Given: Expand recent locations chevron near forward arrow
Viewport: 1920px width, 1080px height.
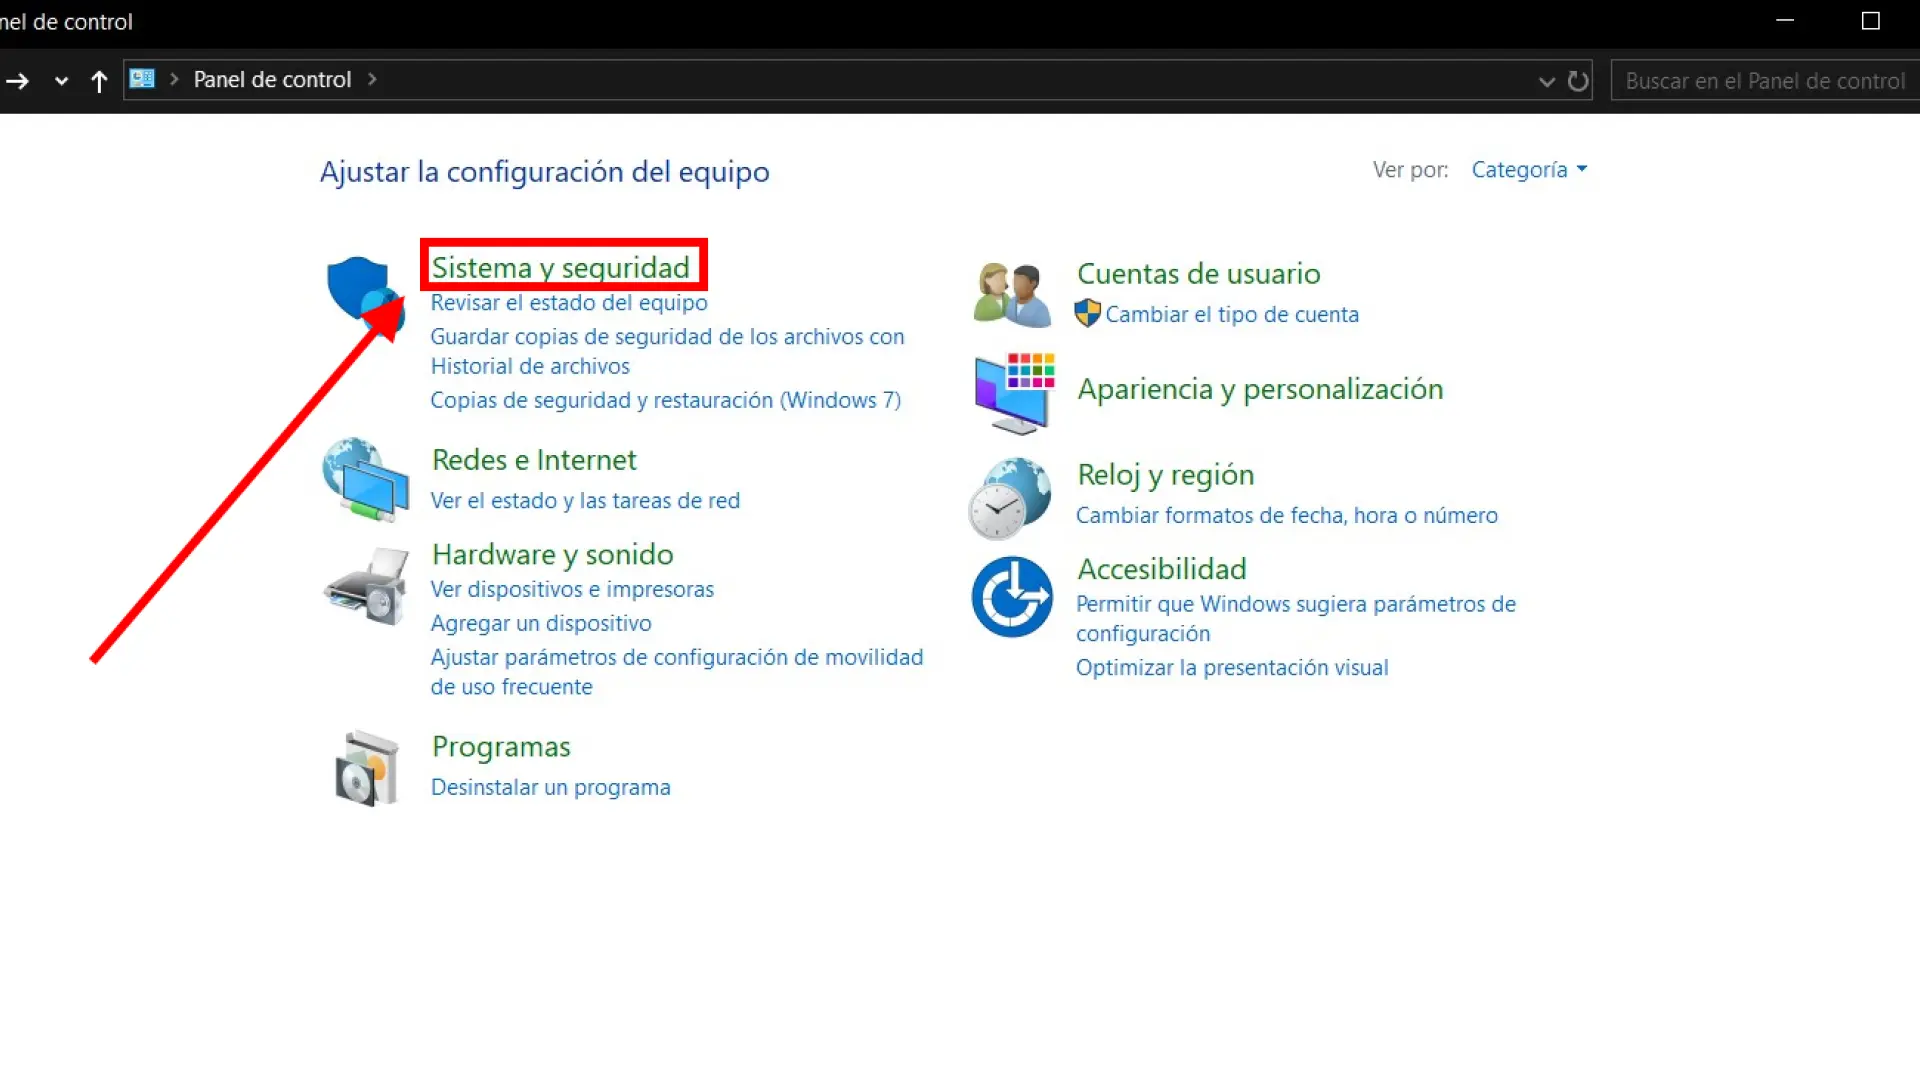Looking at the screenshot, I should pyautogui.click(x=61, y=81).
